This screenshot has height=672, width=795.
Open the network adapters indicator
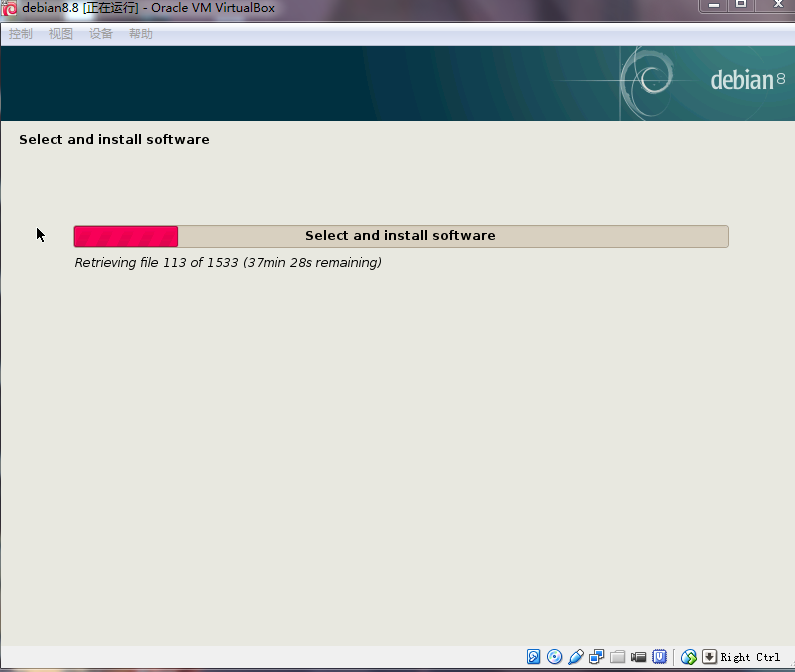pyautogui.click(x=597, y=657)
